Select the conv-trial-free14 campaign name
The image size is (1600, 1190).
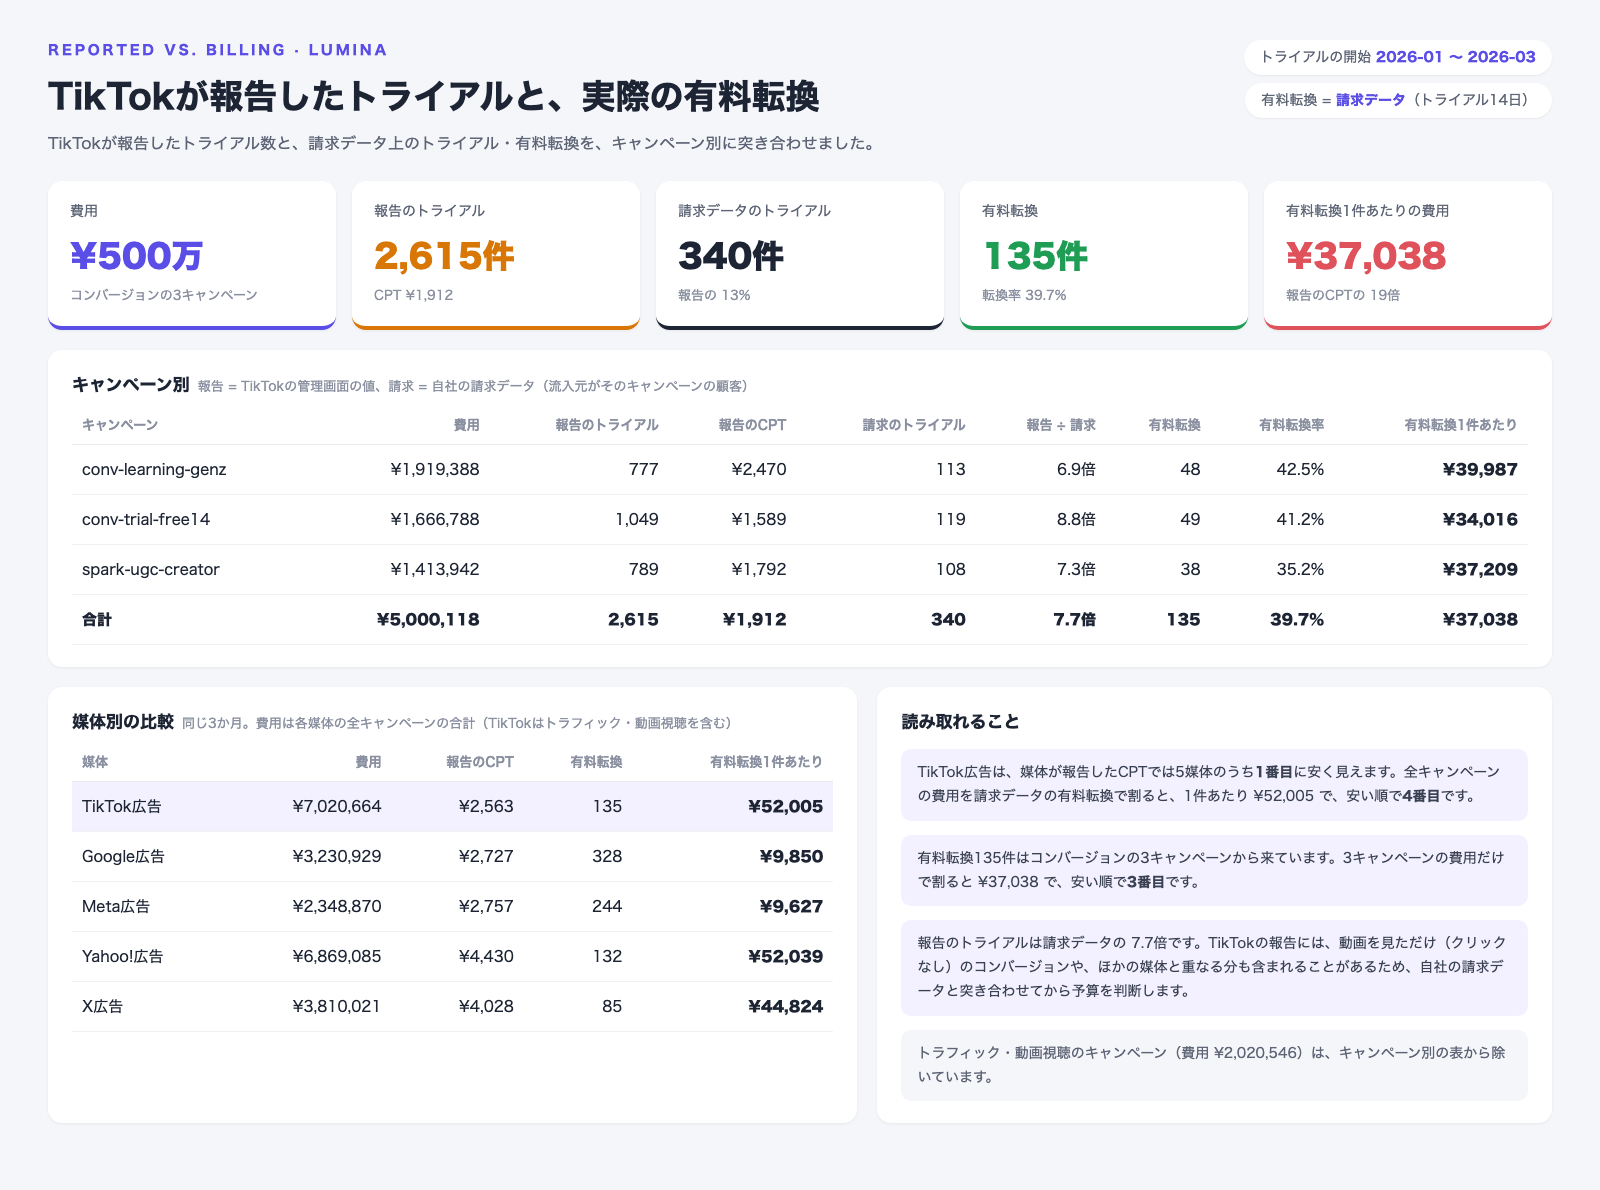click(x=146, y=519)
